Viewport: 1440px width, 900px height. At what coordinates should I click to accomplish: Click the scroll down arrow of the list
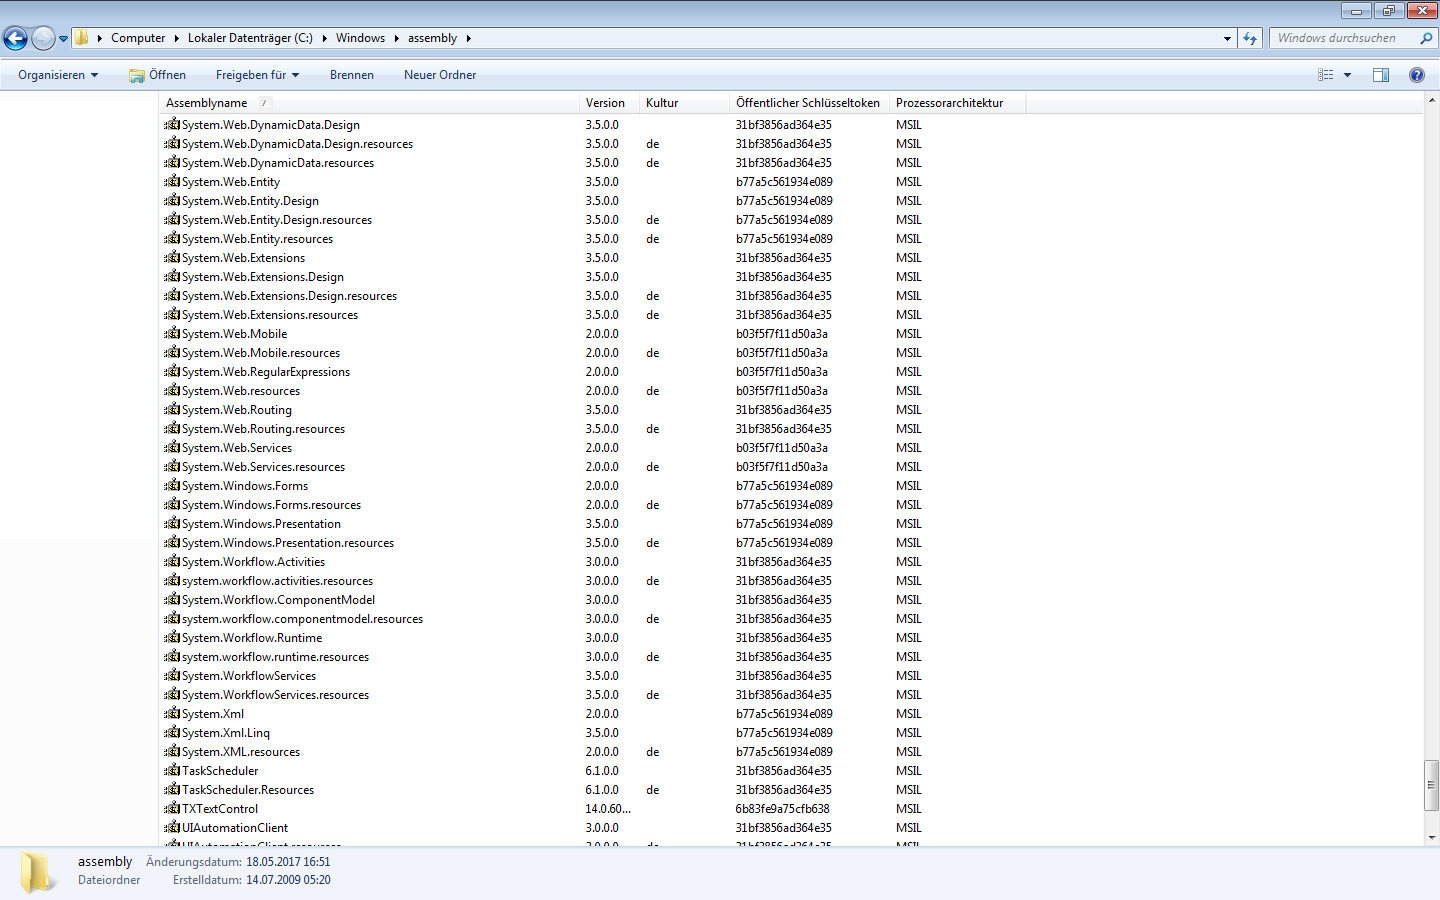[1432, 837]
